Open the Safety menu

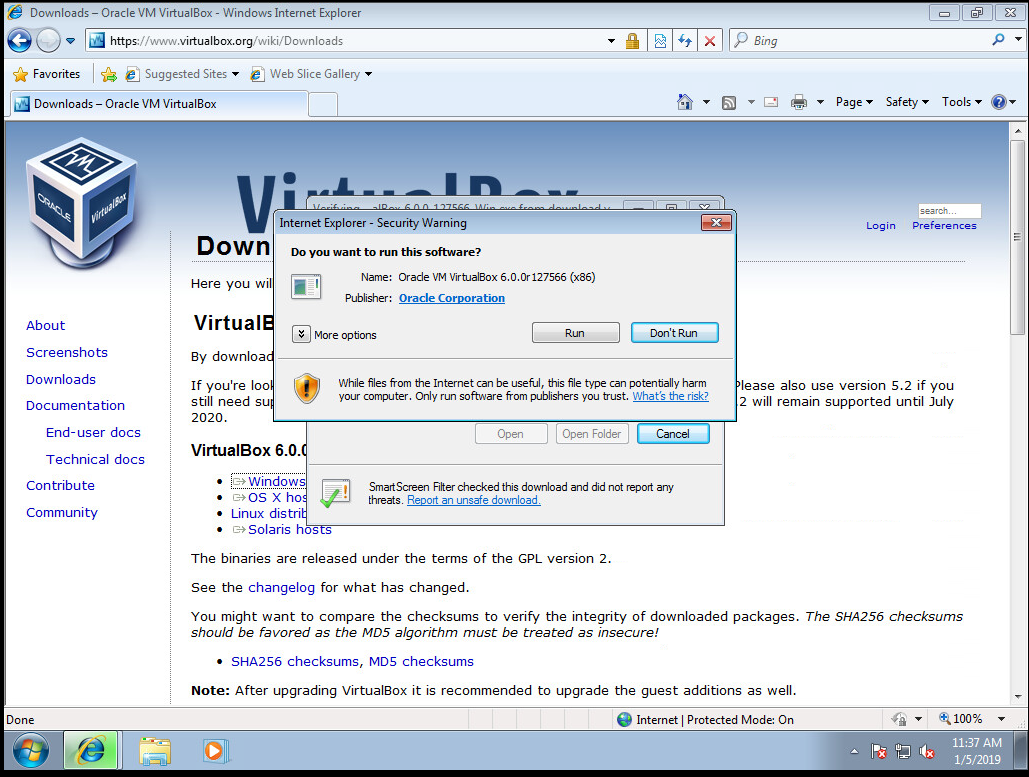[907, 102]
